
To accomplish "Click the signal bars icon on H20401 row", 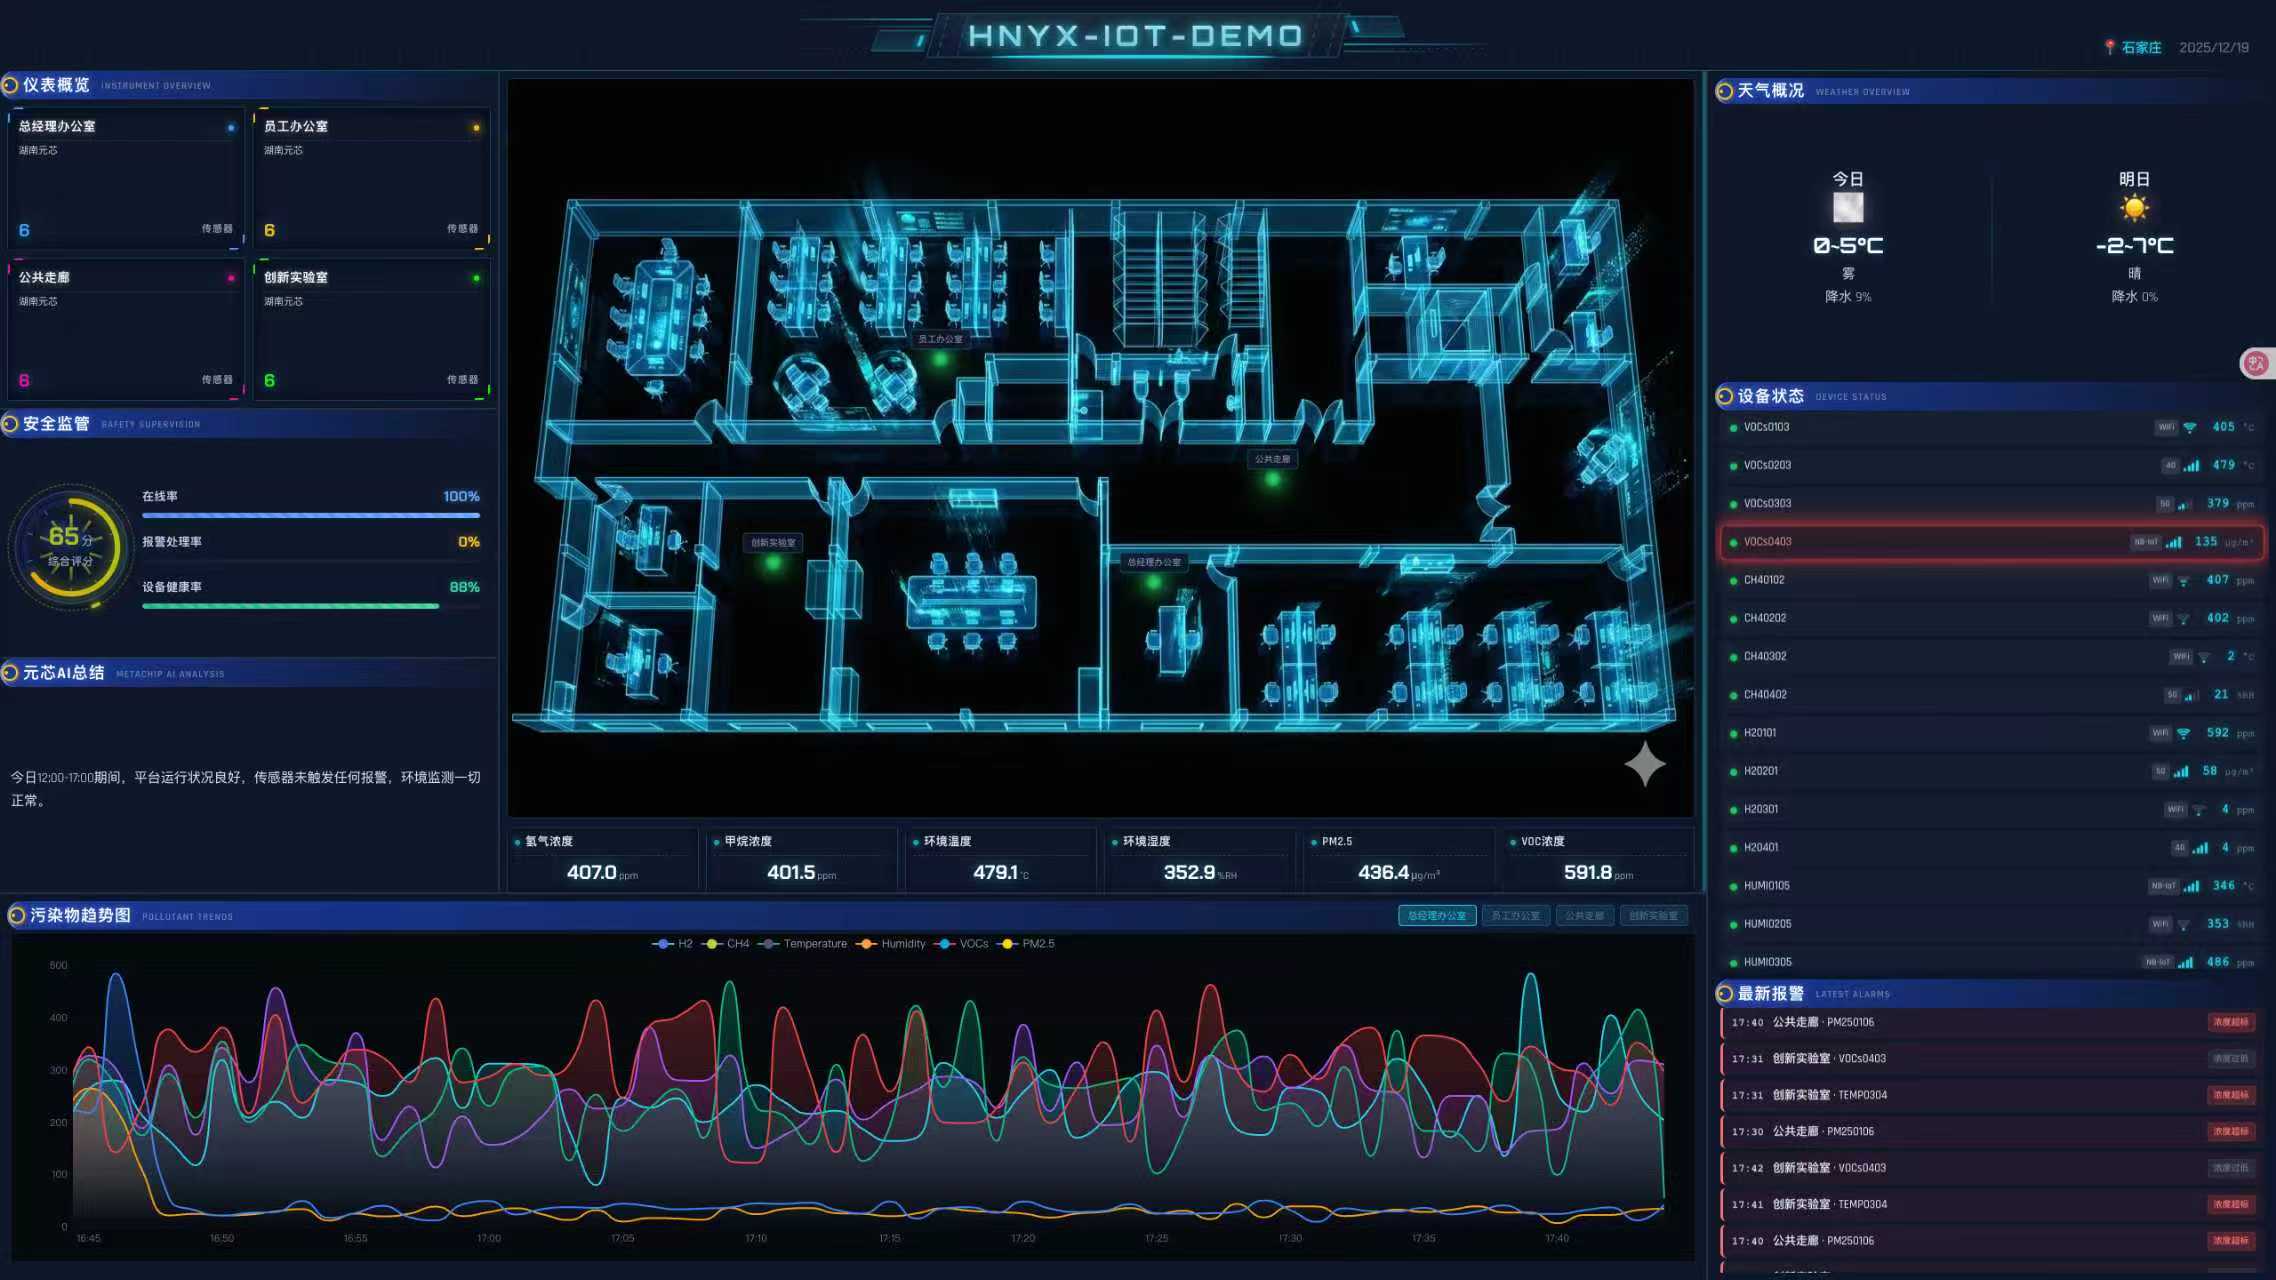I will pyautogui.click(x=2200, y=848).
